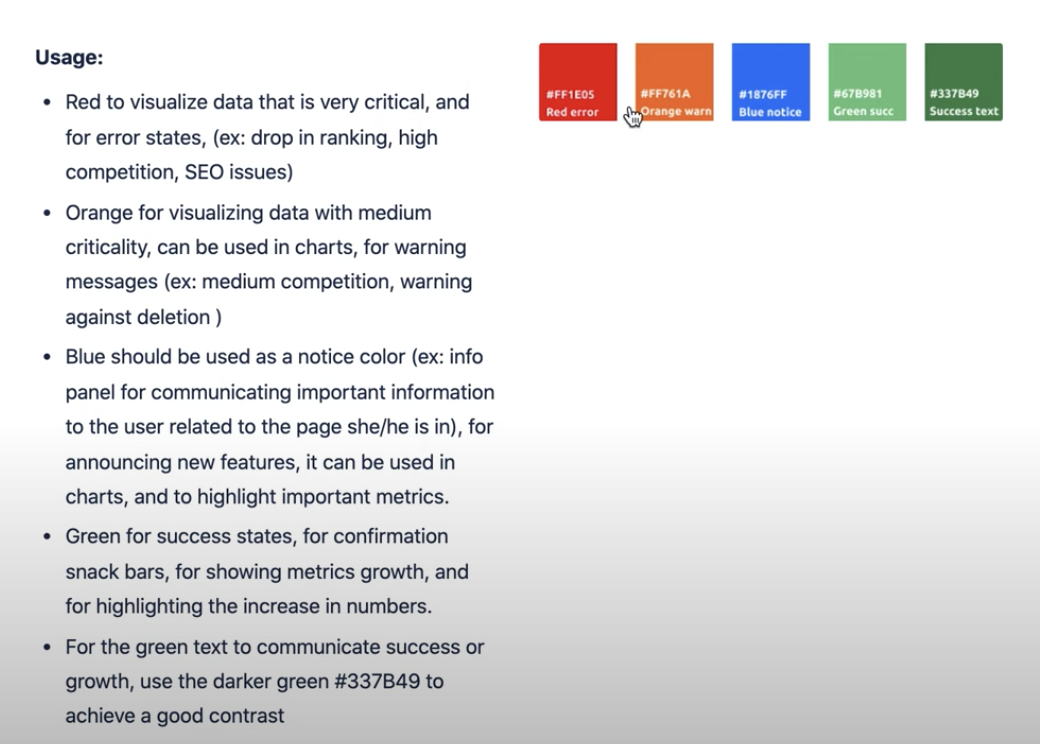
Task: Click the #FF761A hex code label
Action: 666,94
